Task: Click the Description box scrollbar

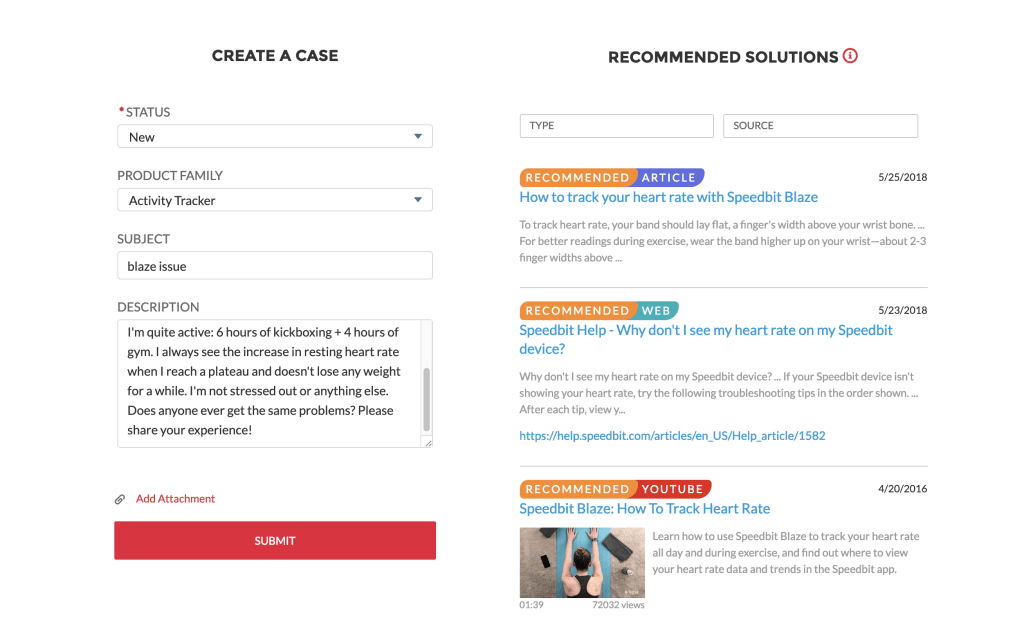Action: (427, 398)
